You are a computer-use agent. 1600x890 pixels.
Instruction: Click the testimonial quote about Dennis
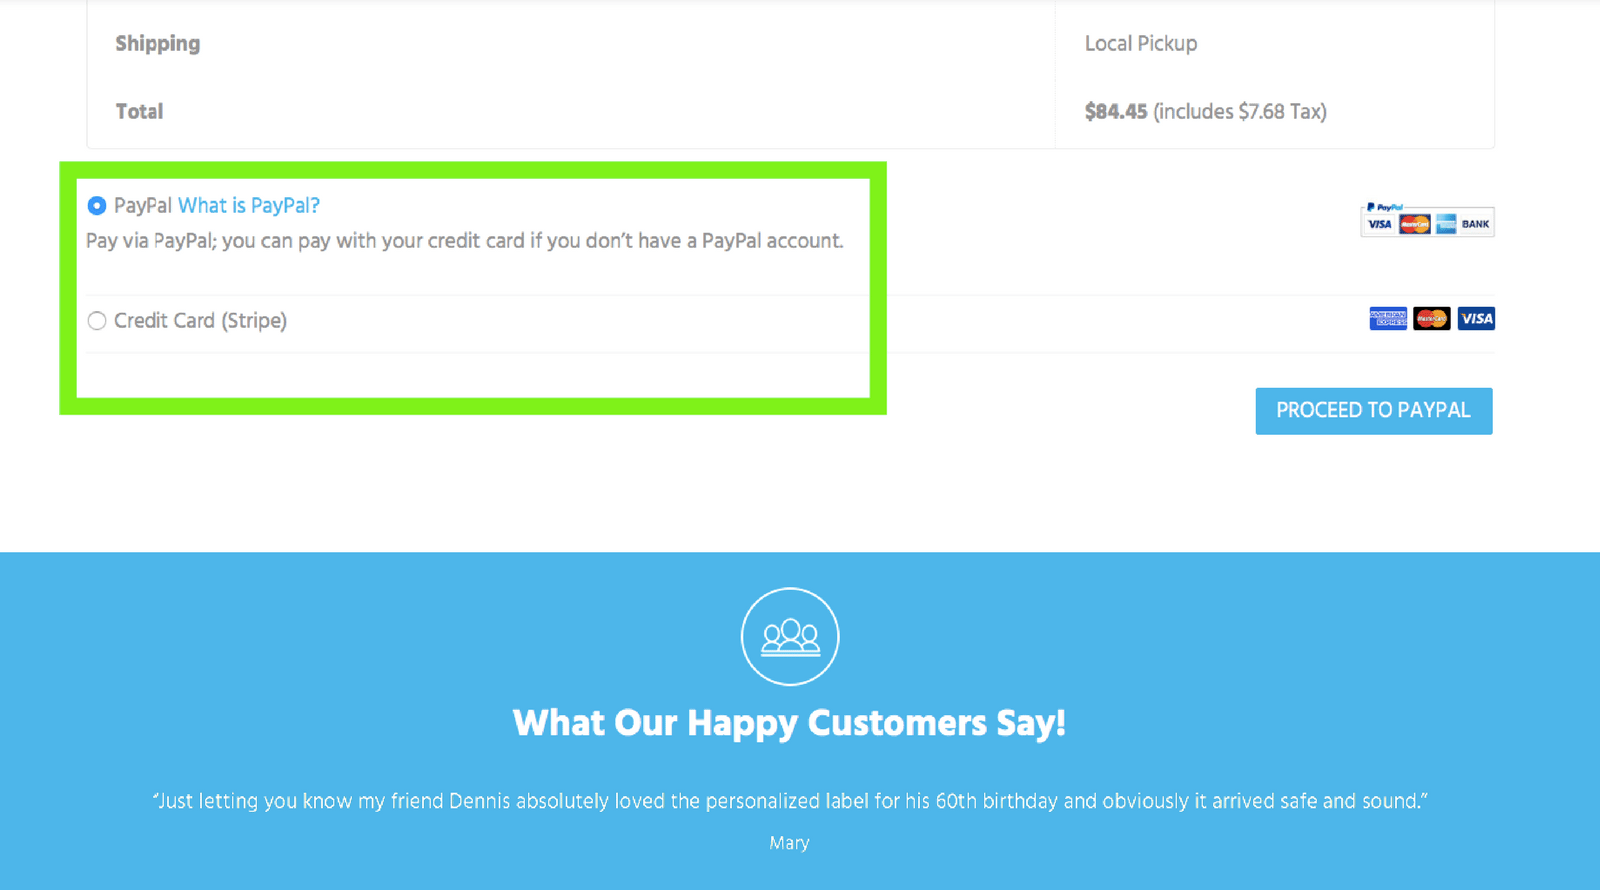click(x=790, y=801)
